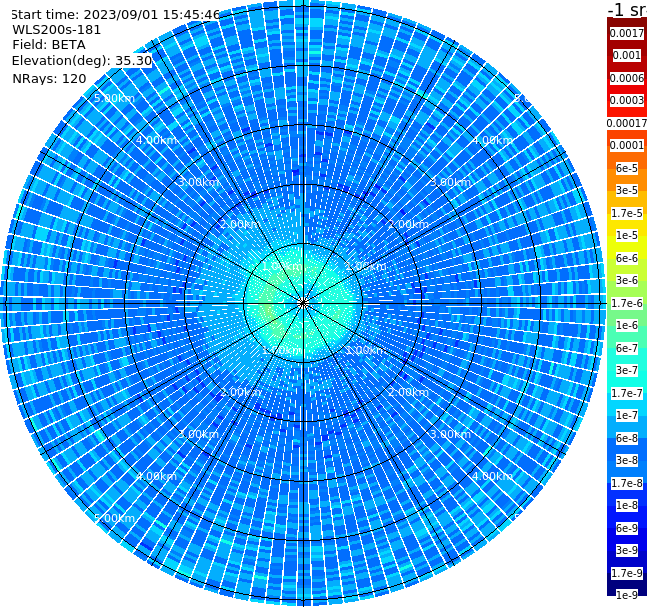Select the 6e-6 colorbar tick label
647x607 pixels.
[x=627, y=258]
